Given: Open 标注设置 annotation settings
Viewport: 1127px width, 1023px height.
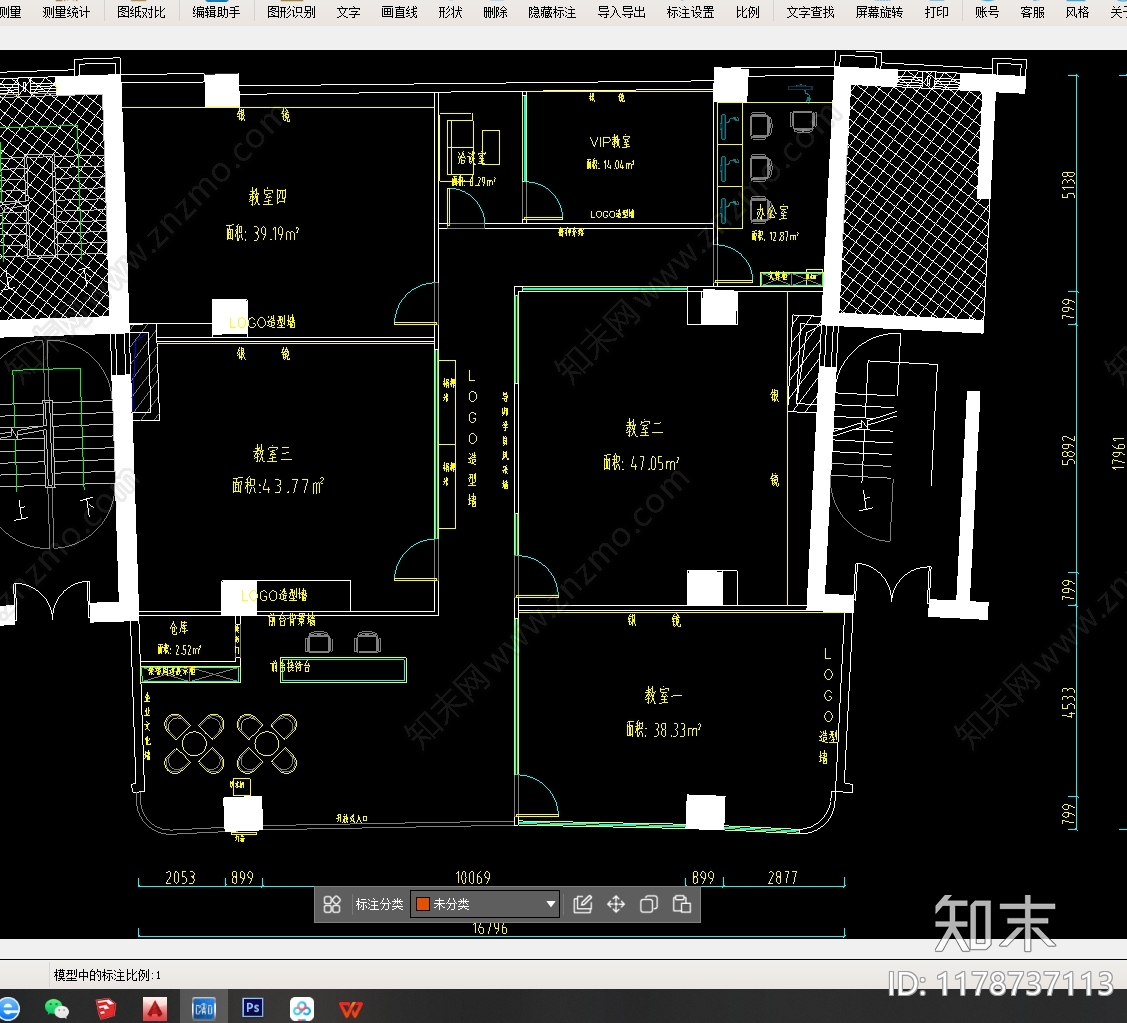Looking at the screenshot, I should coord(690,12).
